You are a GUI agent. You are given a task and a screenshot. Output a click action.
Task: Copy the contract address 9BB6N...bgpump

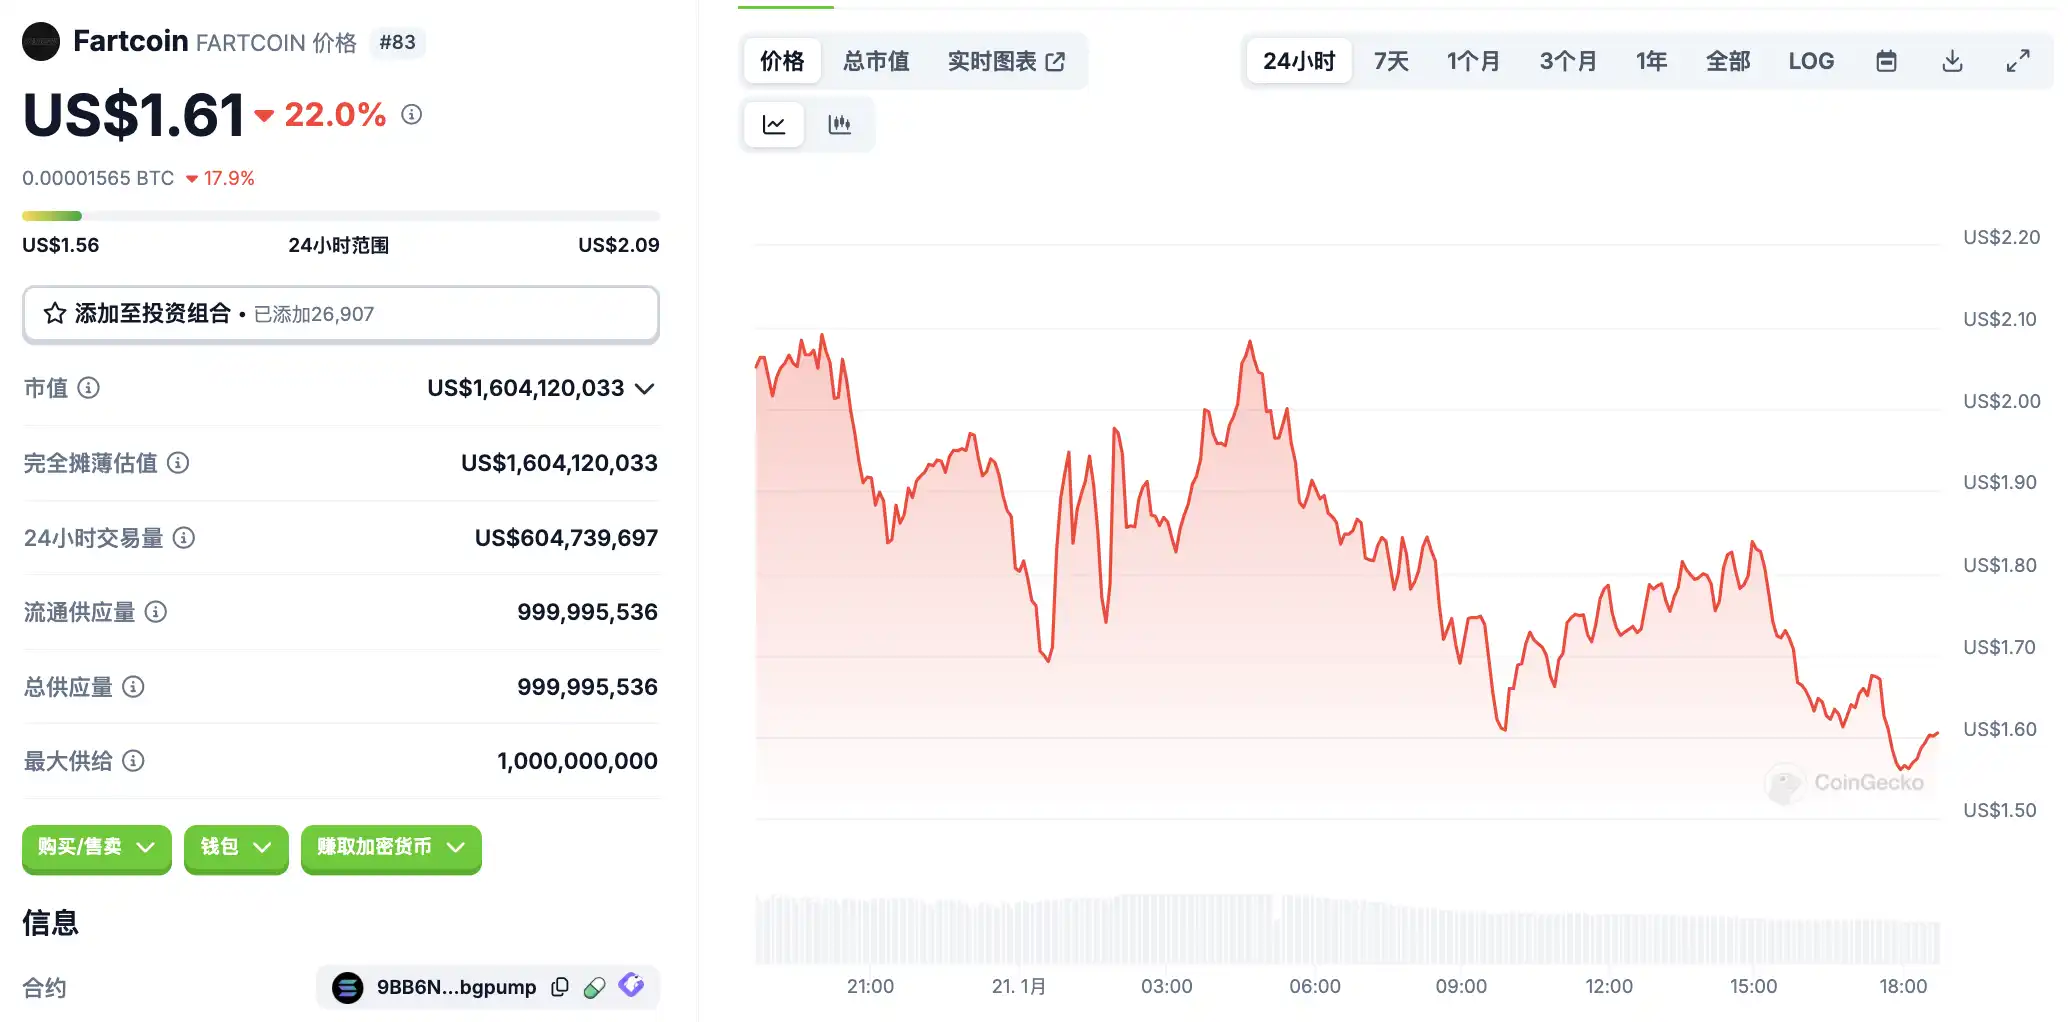[x=560, y=987]
